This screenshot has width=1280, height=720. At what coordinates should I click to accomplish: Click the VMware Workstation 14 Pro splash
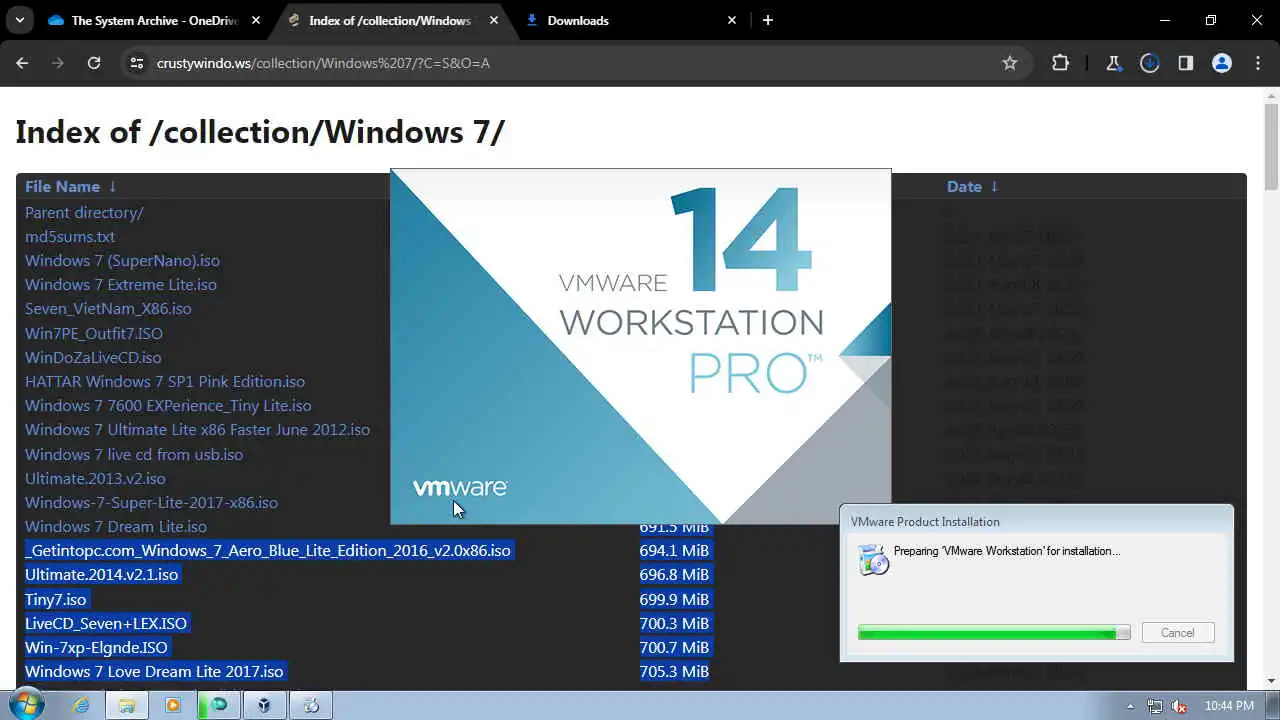tap(640, 346)
